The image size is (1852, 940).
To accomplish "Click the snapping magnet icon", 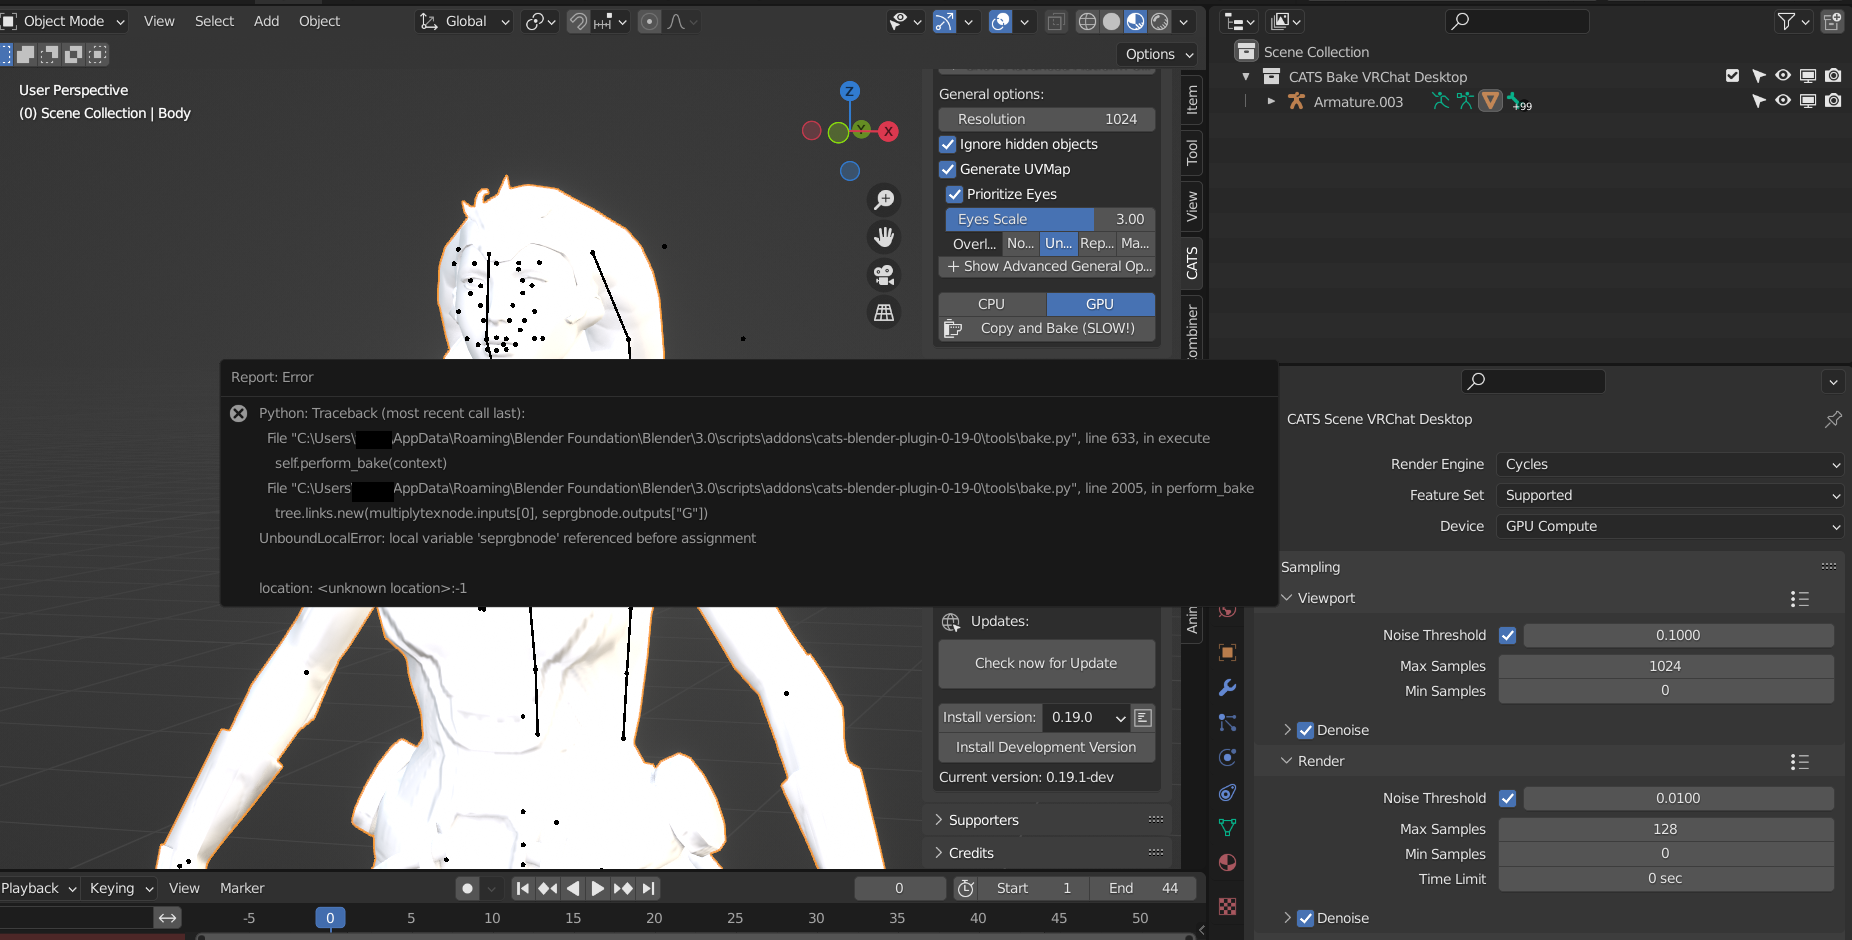I will [578, 21].
